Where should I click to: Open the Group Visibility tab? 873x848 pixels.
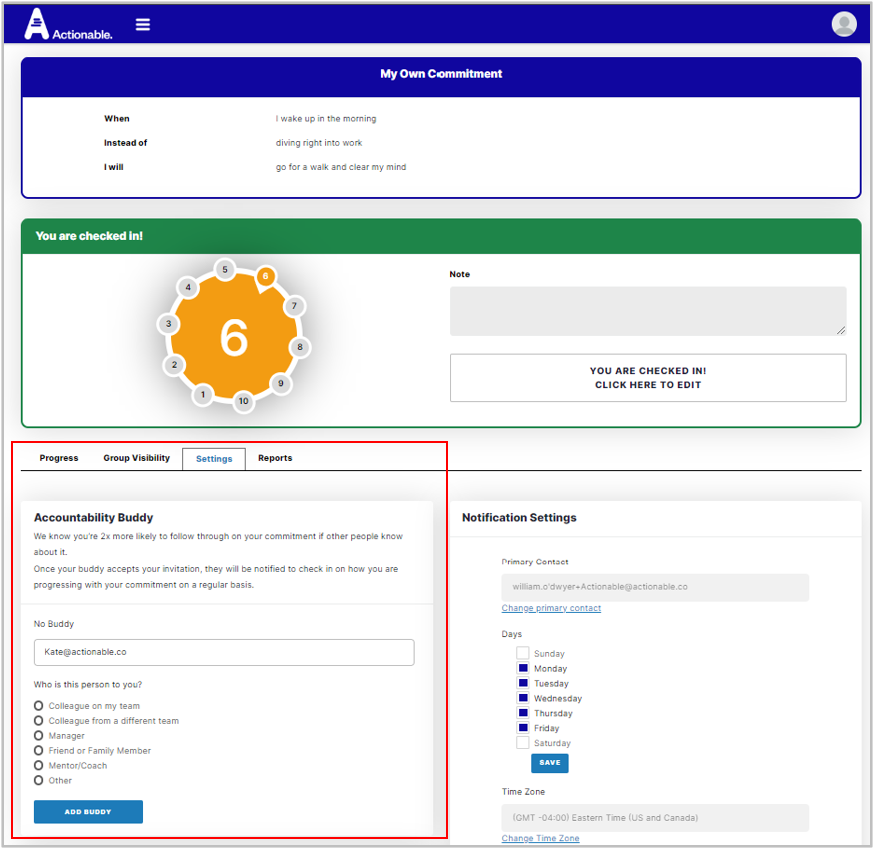pyautogui.click(x=136, y=458)
